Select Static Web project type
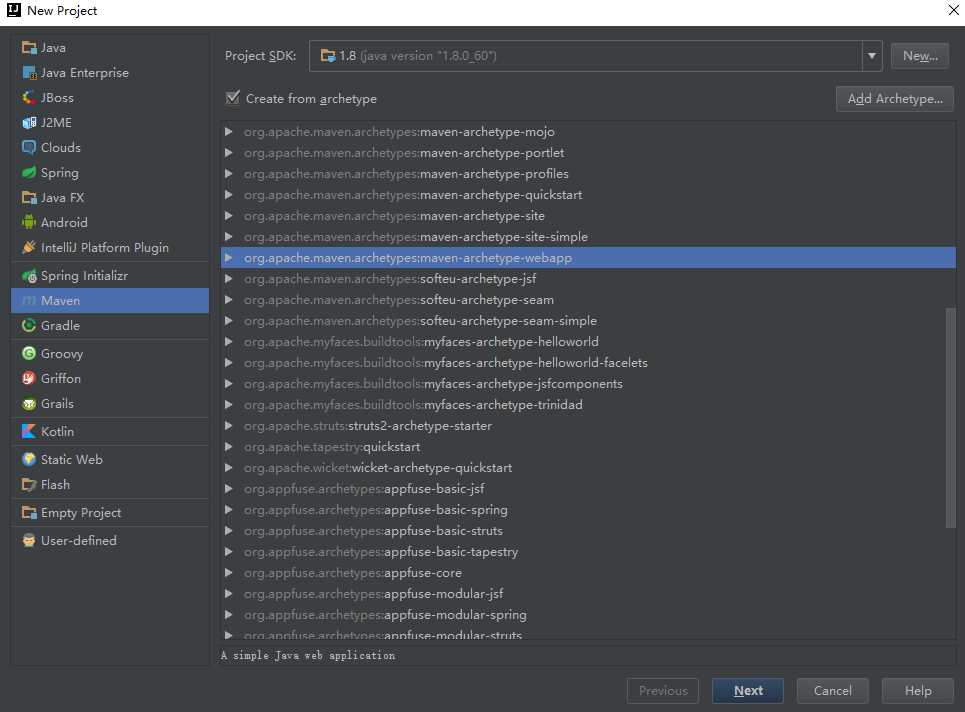This screenshot has width=965, height=712. pos(110,459)
